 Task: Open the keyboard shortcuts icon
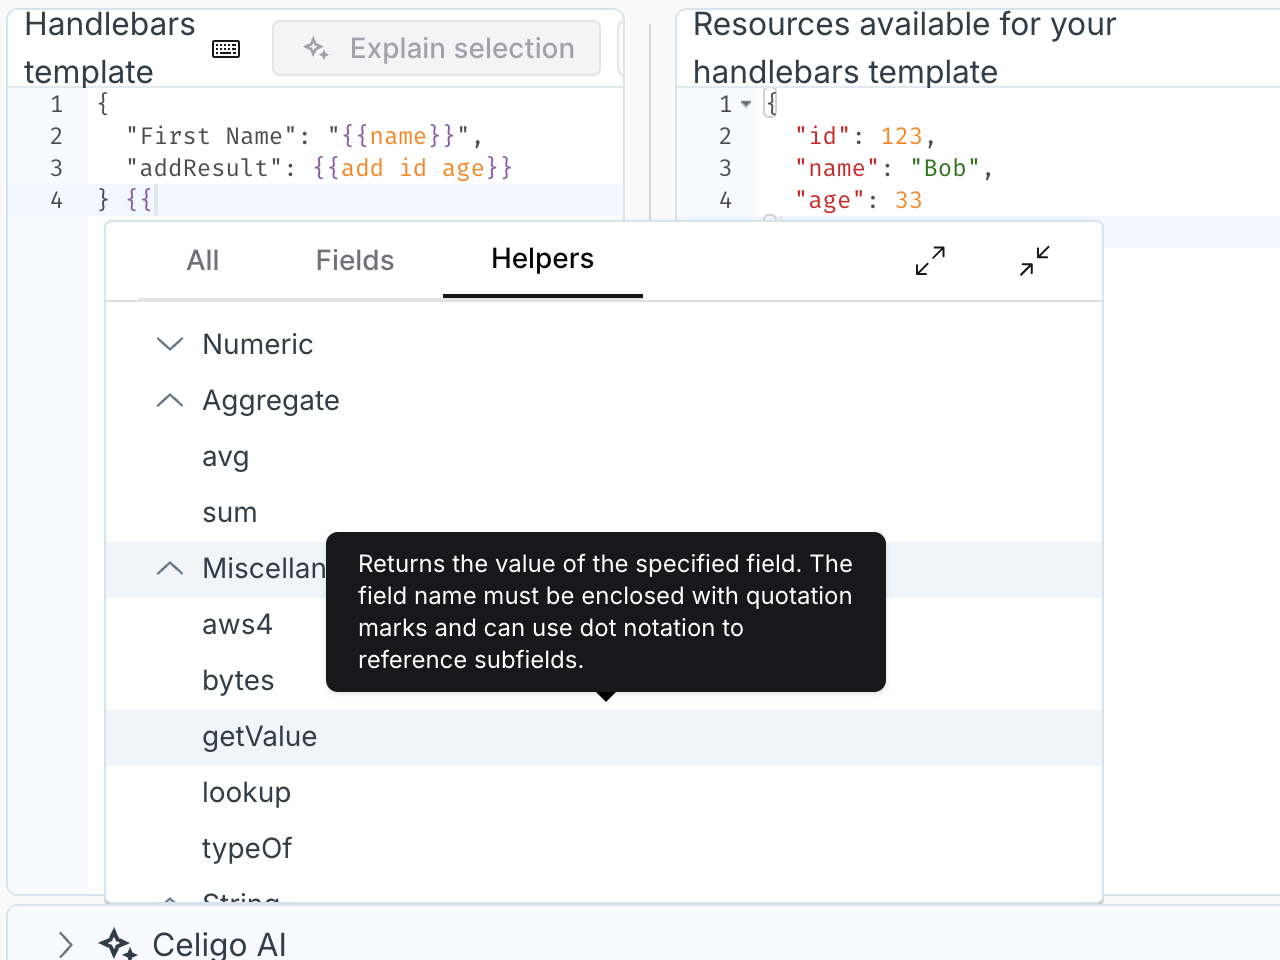pos(226,49)
